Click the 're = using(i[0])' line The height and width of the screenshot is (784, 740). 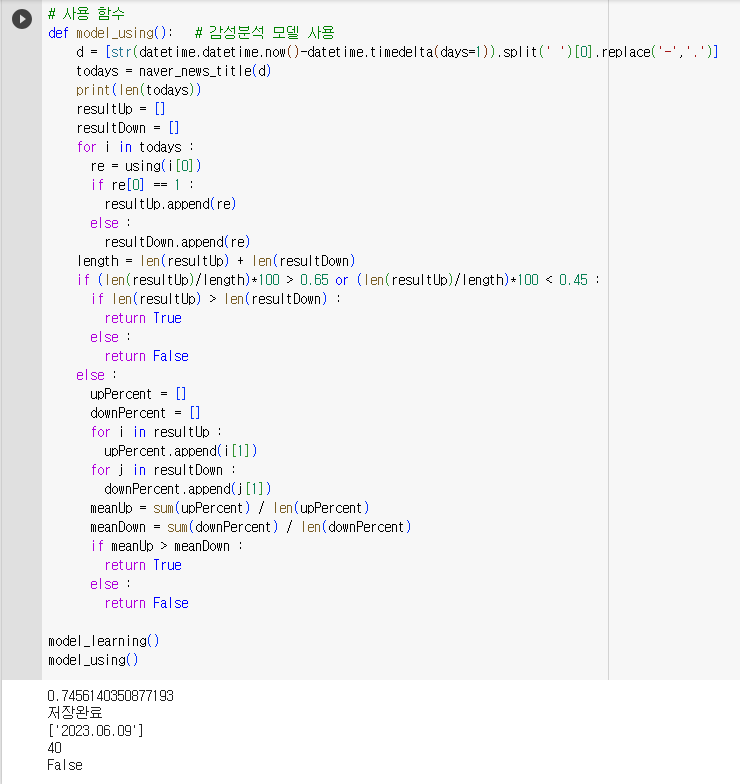pos(146,166)
